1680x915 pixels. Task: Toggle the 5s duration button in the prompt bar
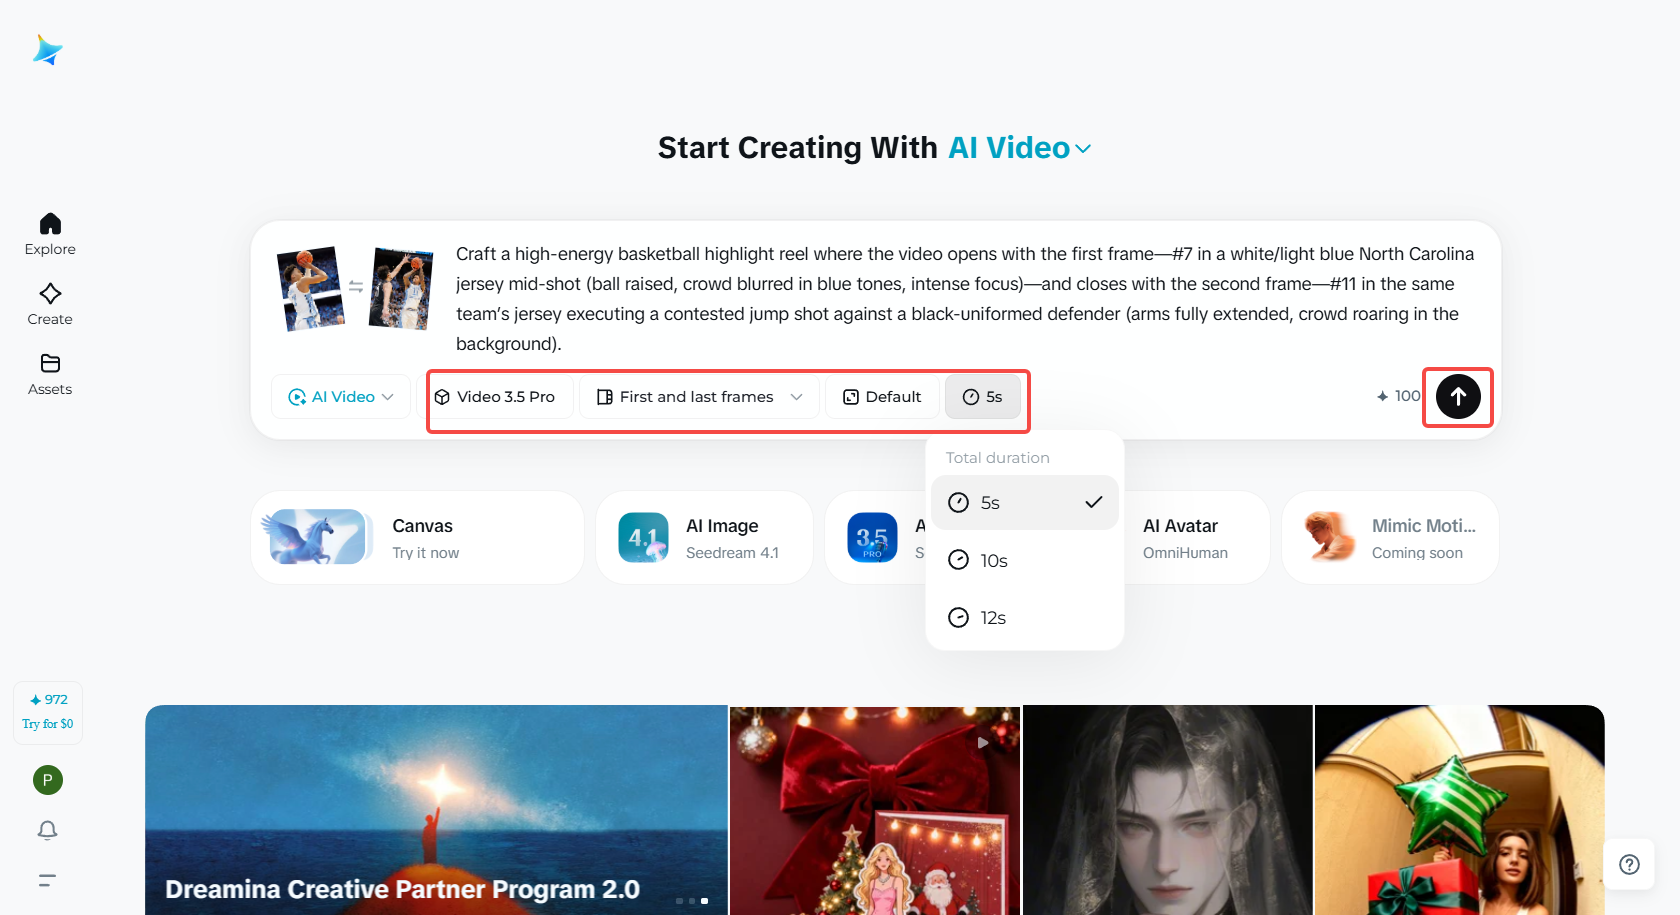(983, 397)
